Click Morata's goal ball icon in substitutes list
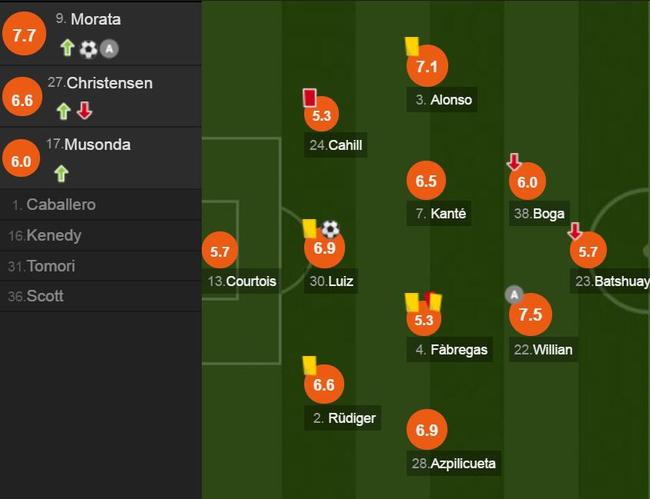This screenshot has width=650, height=499. tap(88, 49)
